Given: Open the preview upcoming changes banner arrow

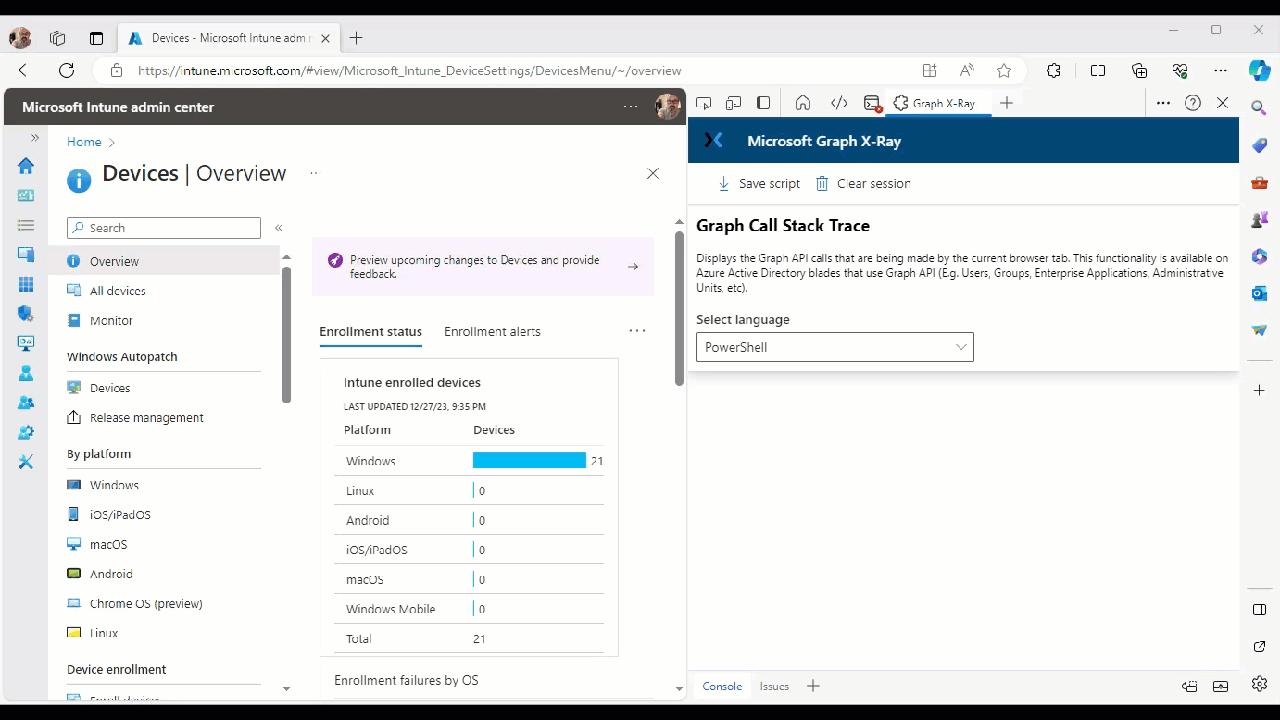Looking at the screenshot, I should [633, 267].
